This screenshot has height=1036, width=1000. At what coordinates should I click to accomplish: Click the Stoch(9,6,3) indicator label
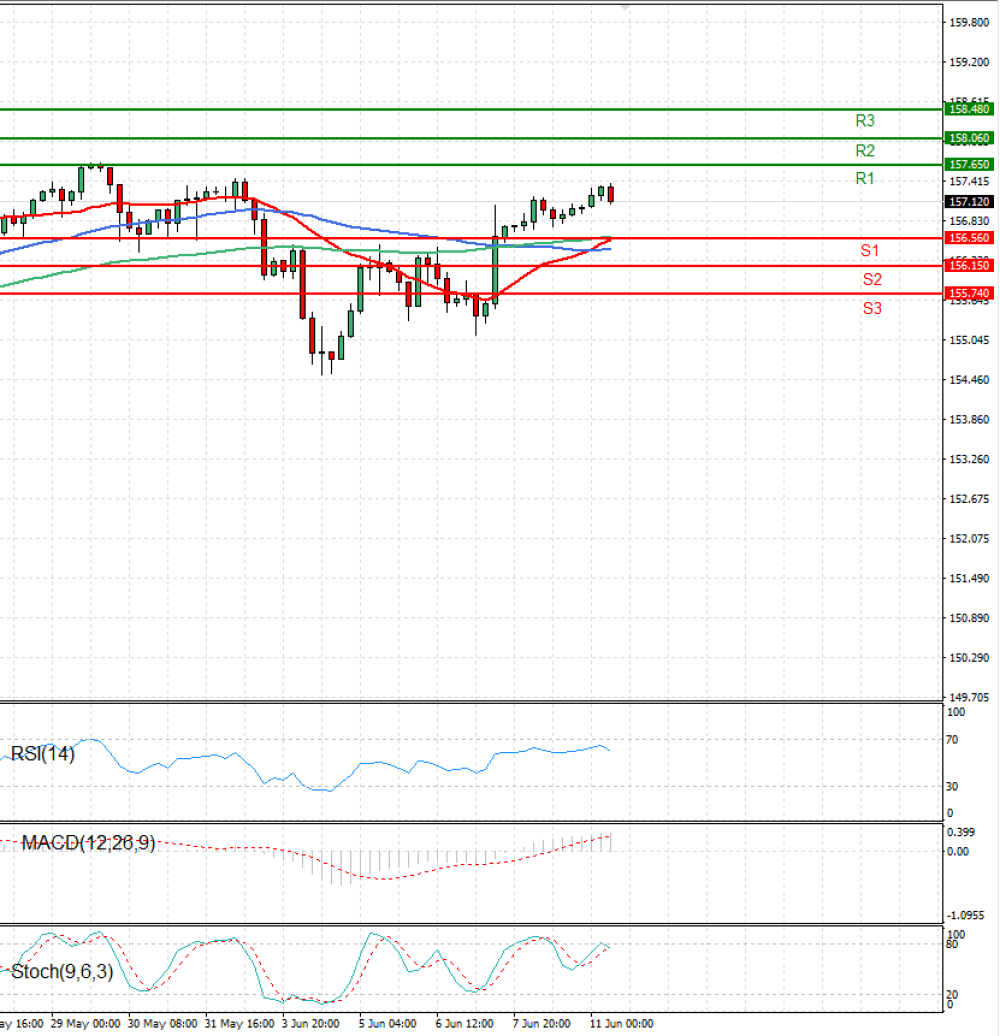tap(62, 972)
